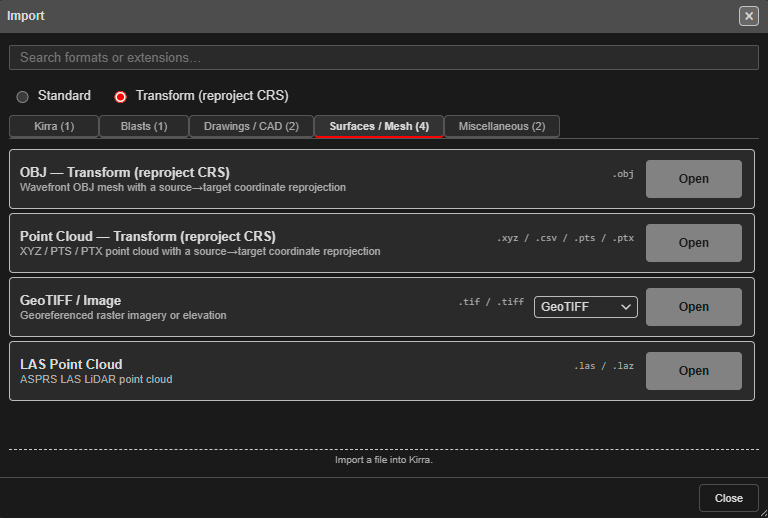The height and width of the screenshot is (518, 768).
Task: Select the Transform (reproject CRS) radio button
Action: coord(120,96)
